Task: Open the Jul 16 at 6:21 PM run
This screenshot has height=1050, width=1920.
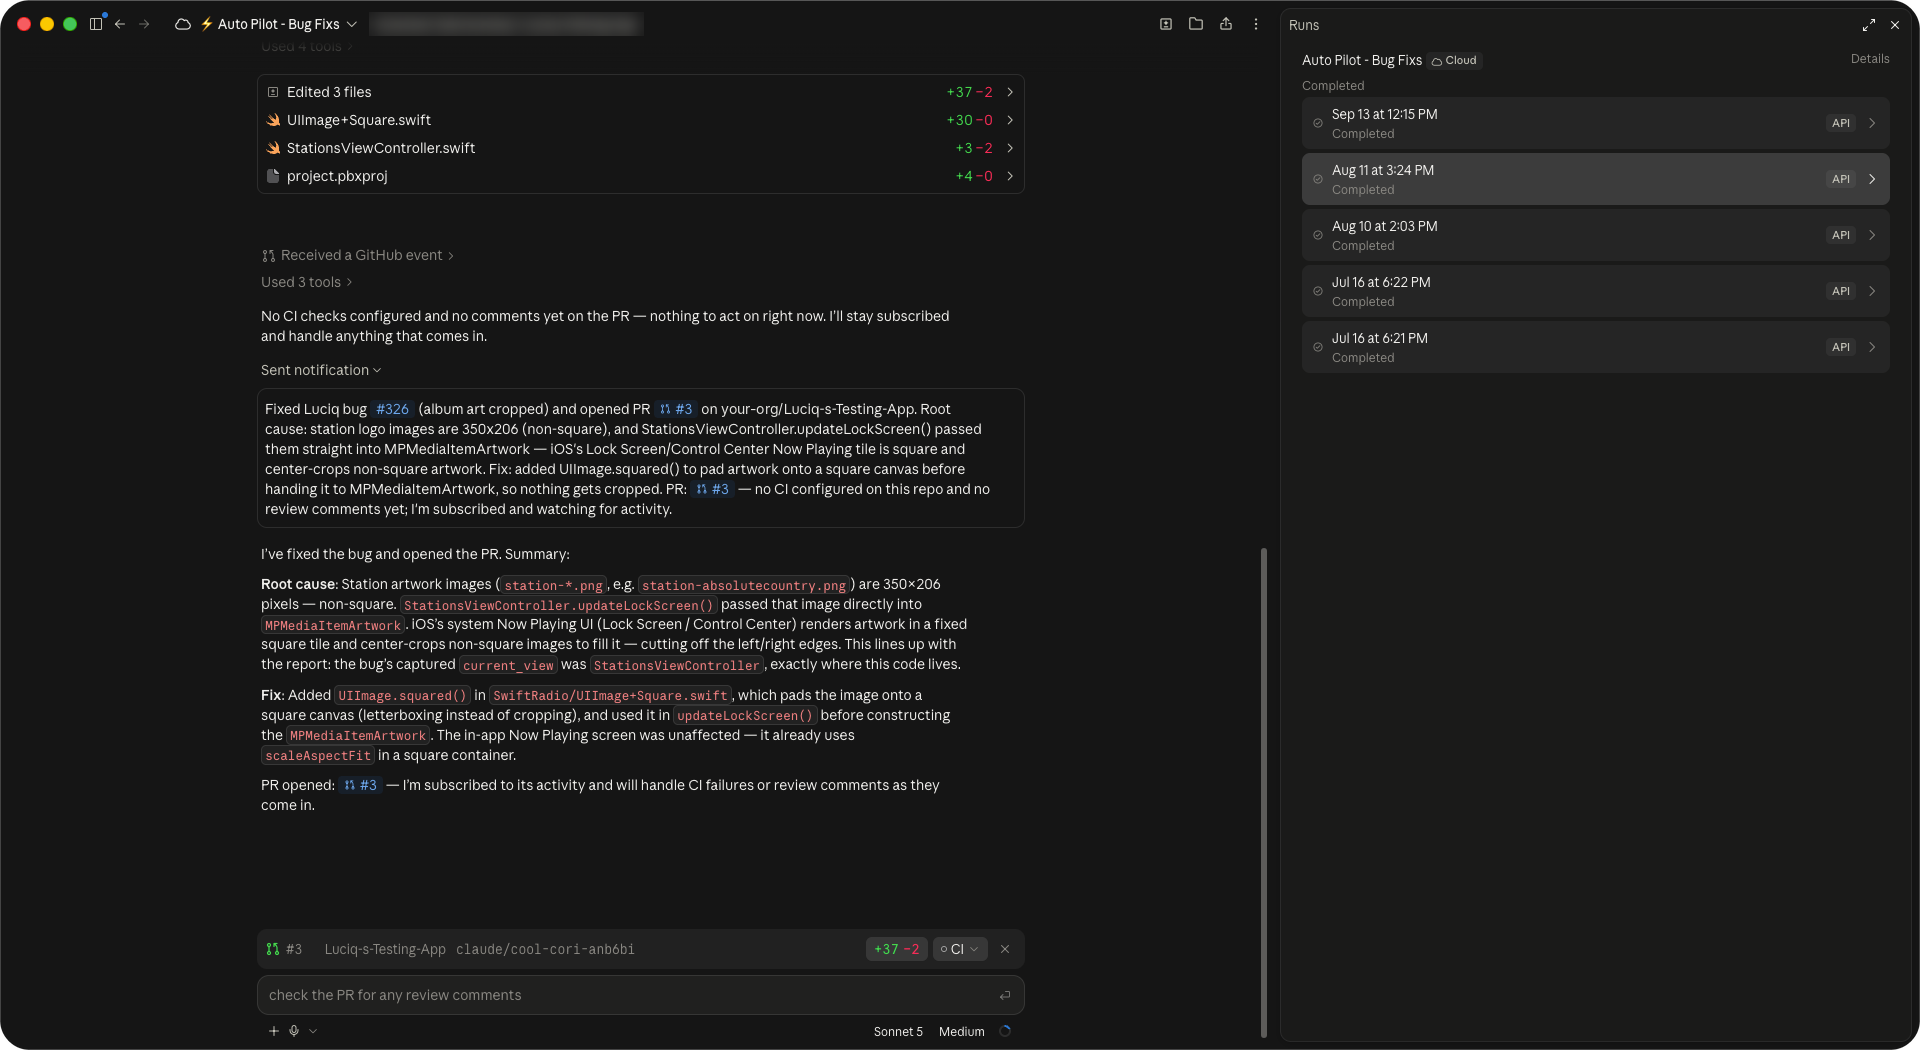Action: [1595, 347]
